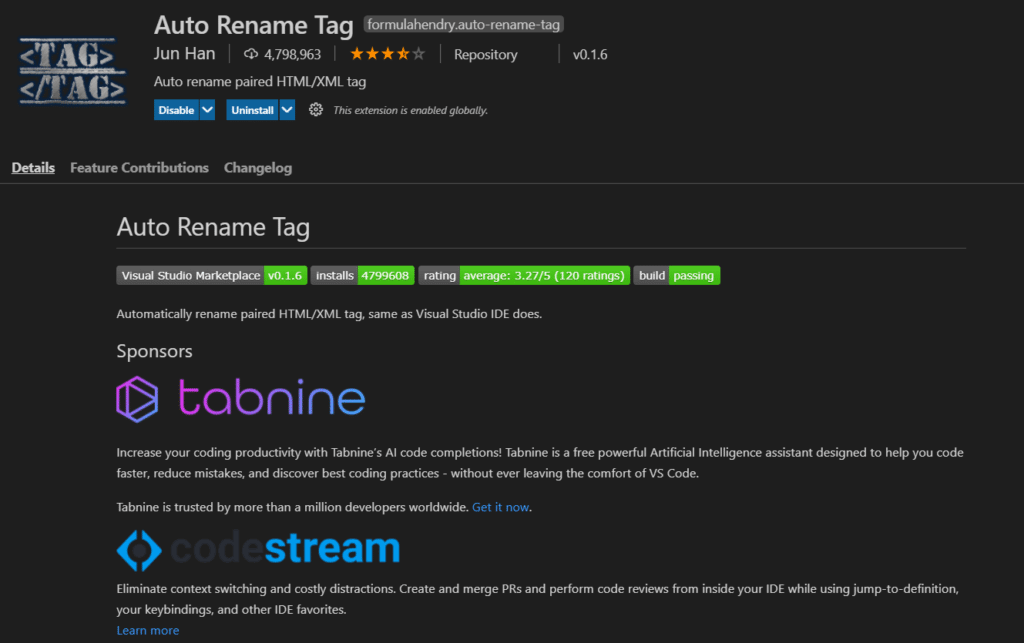Click the rating average 3.27/5 badge
This screenshot has height=643, width=1024.
pos(524,275)
